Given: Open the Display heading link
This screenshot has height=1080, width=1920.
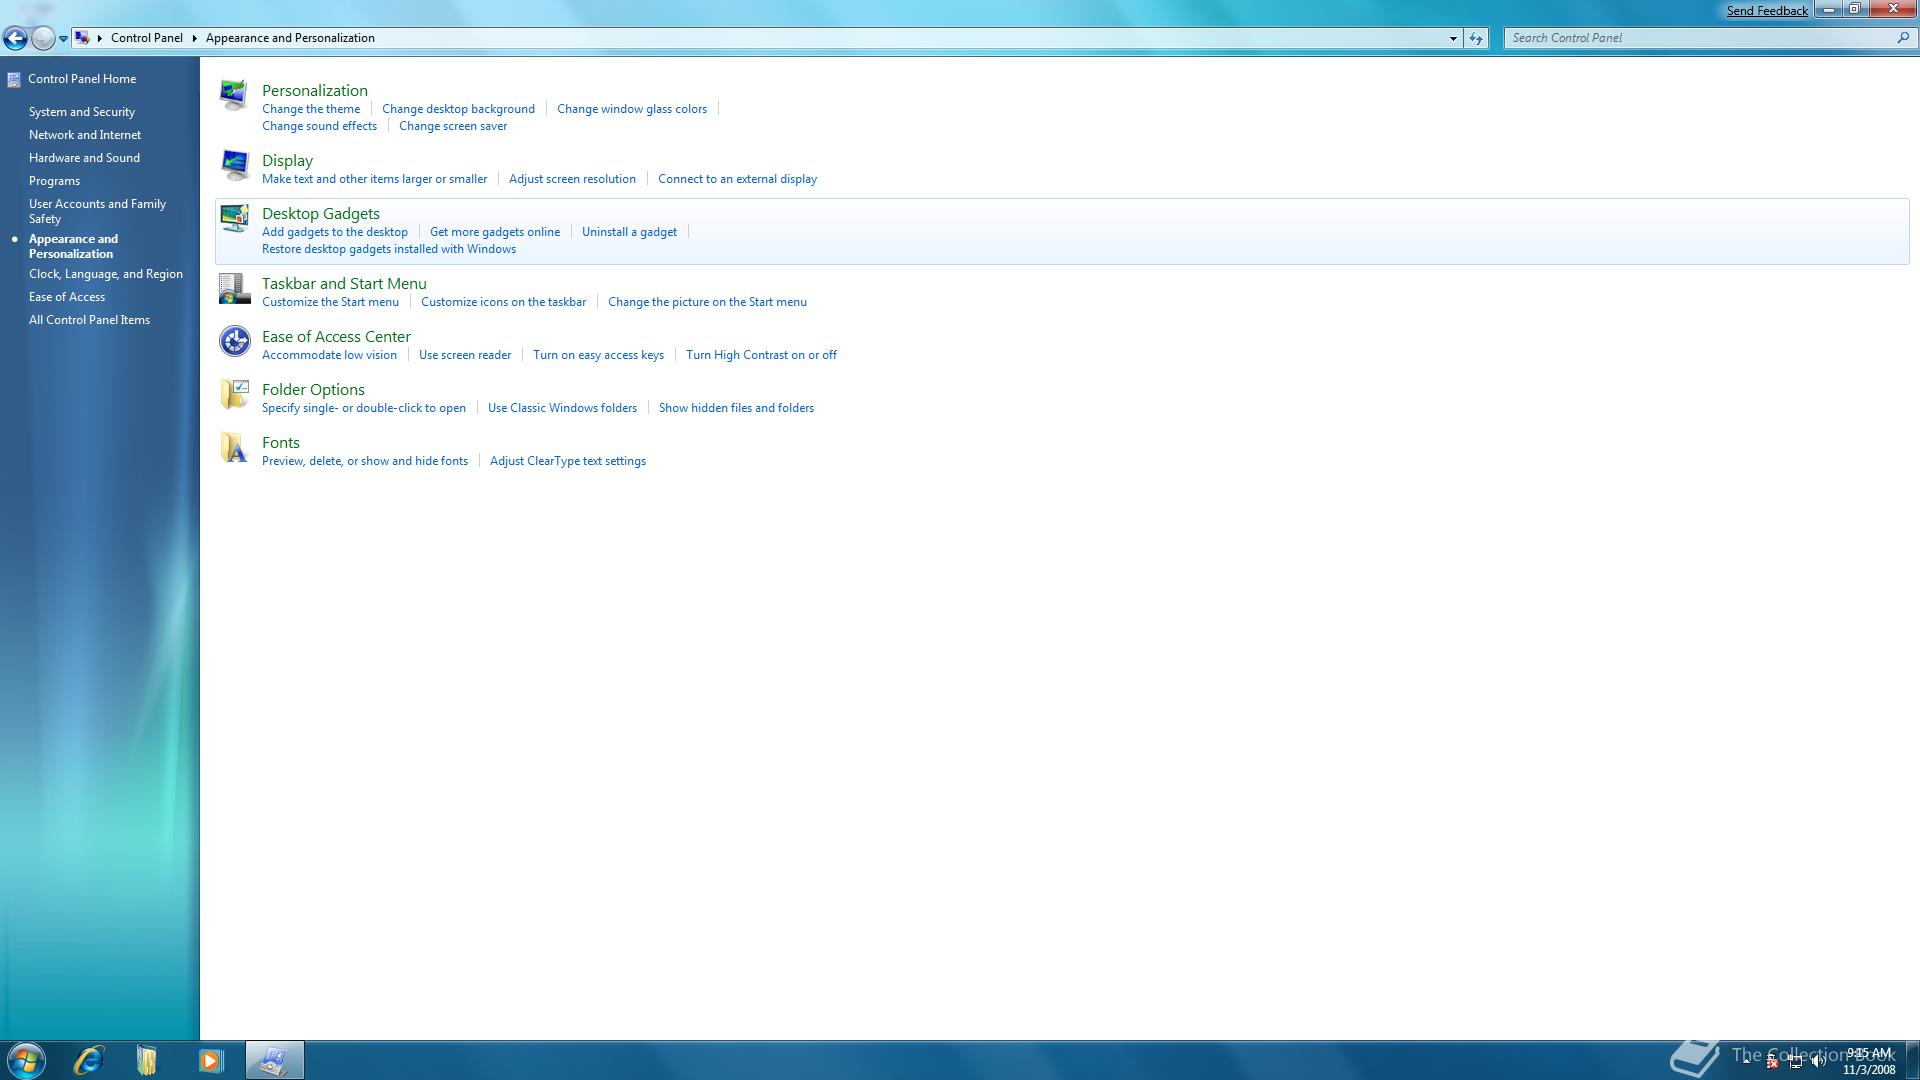Looking at the screenshot, I should [287, 160].
